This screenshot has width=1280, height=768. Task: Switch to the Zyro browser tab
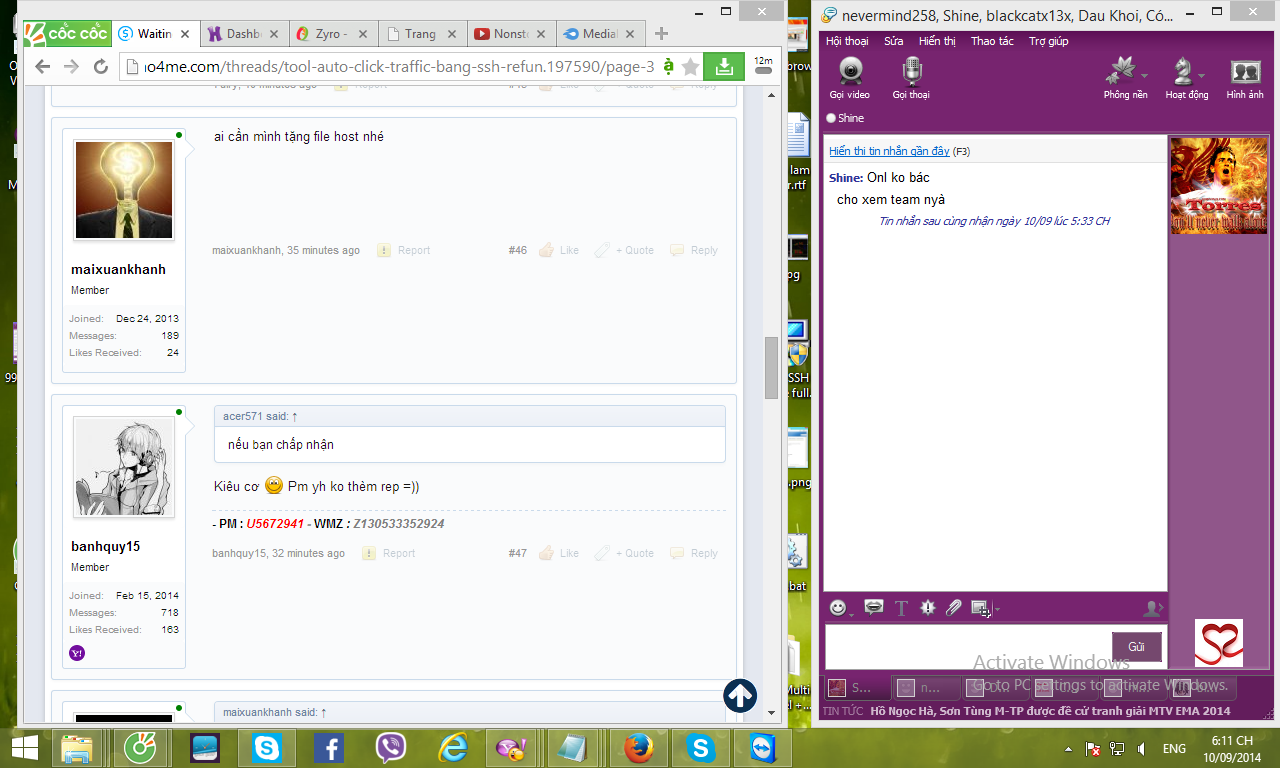(x=333, y=34)
